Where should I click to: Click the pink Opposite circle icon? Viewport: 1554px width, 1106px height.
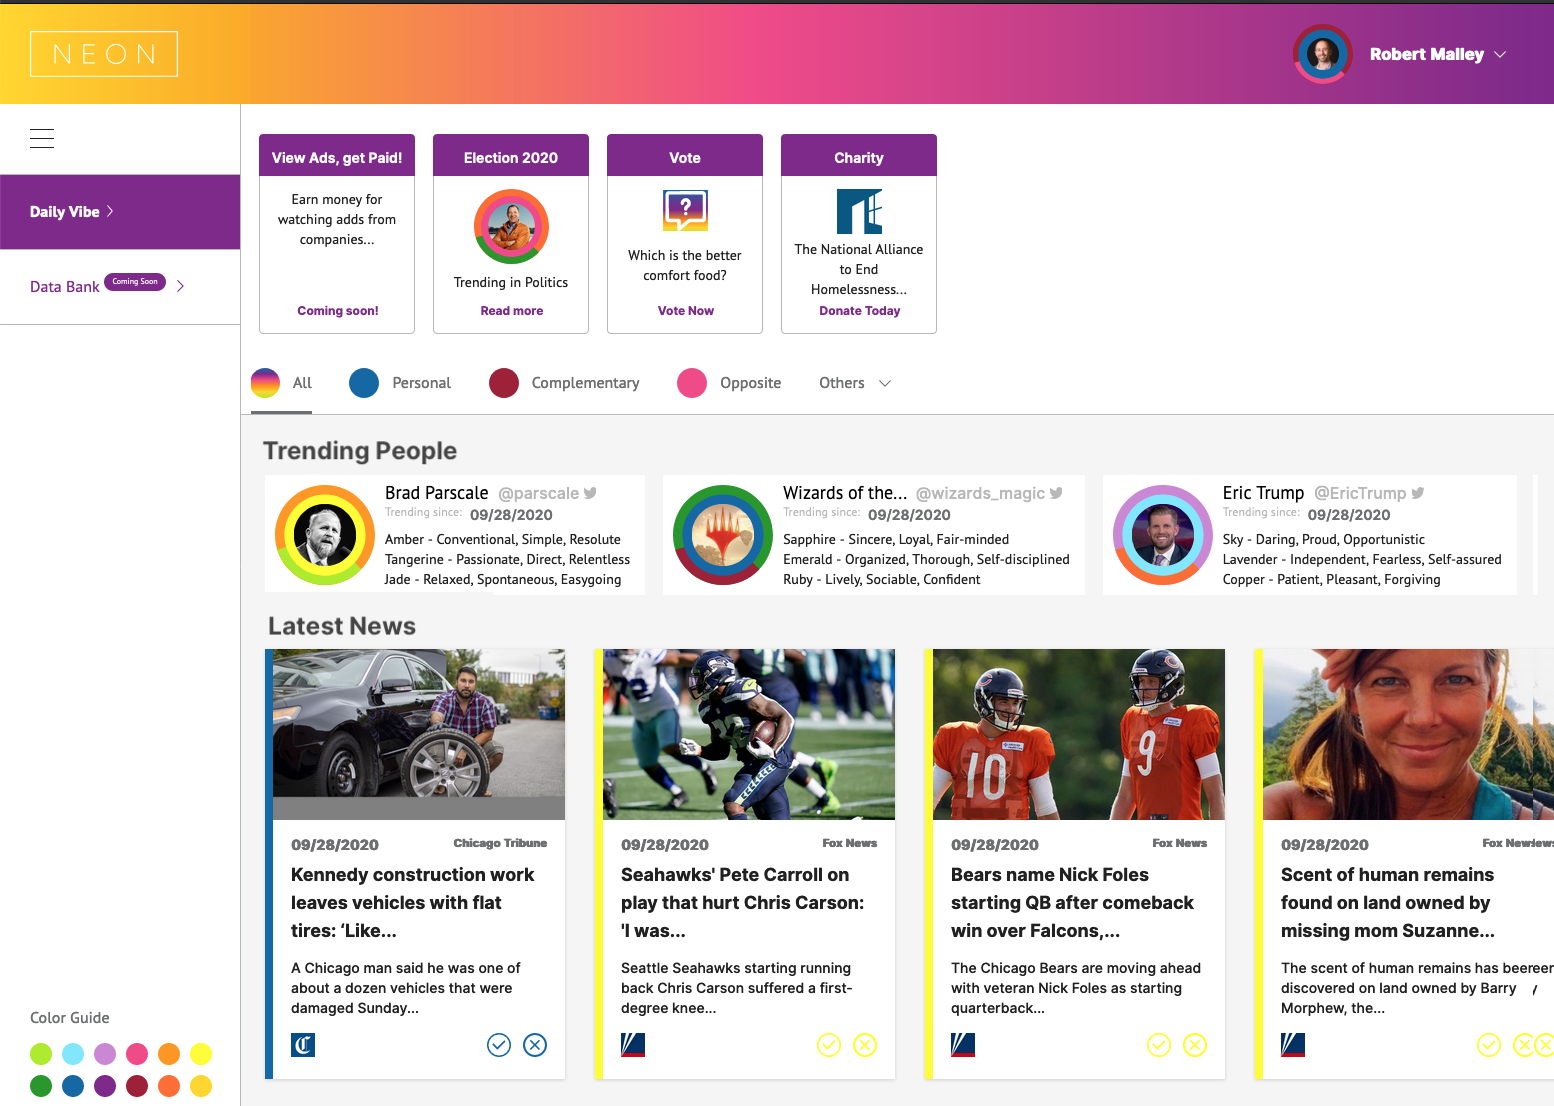(692, 383)
